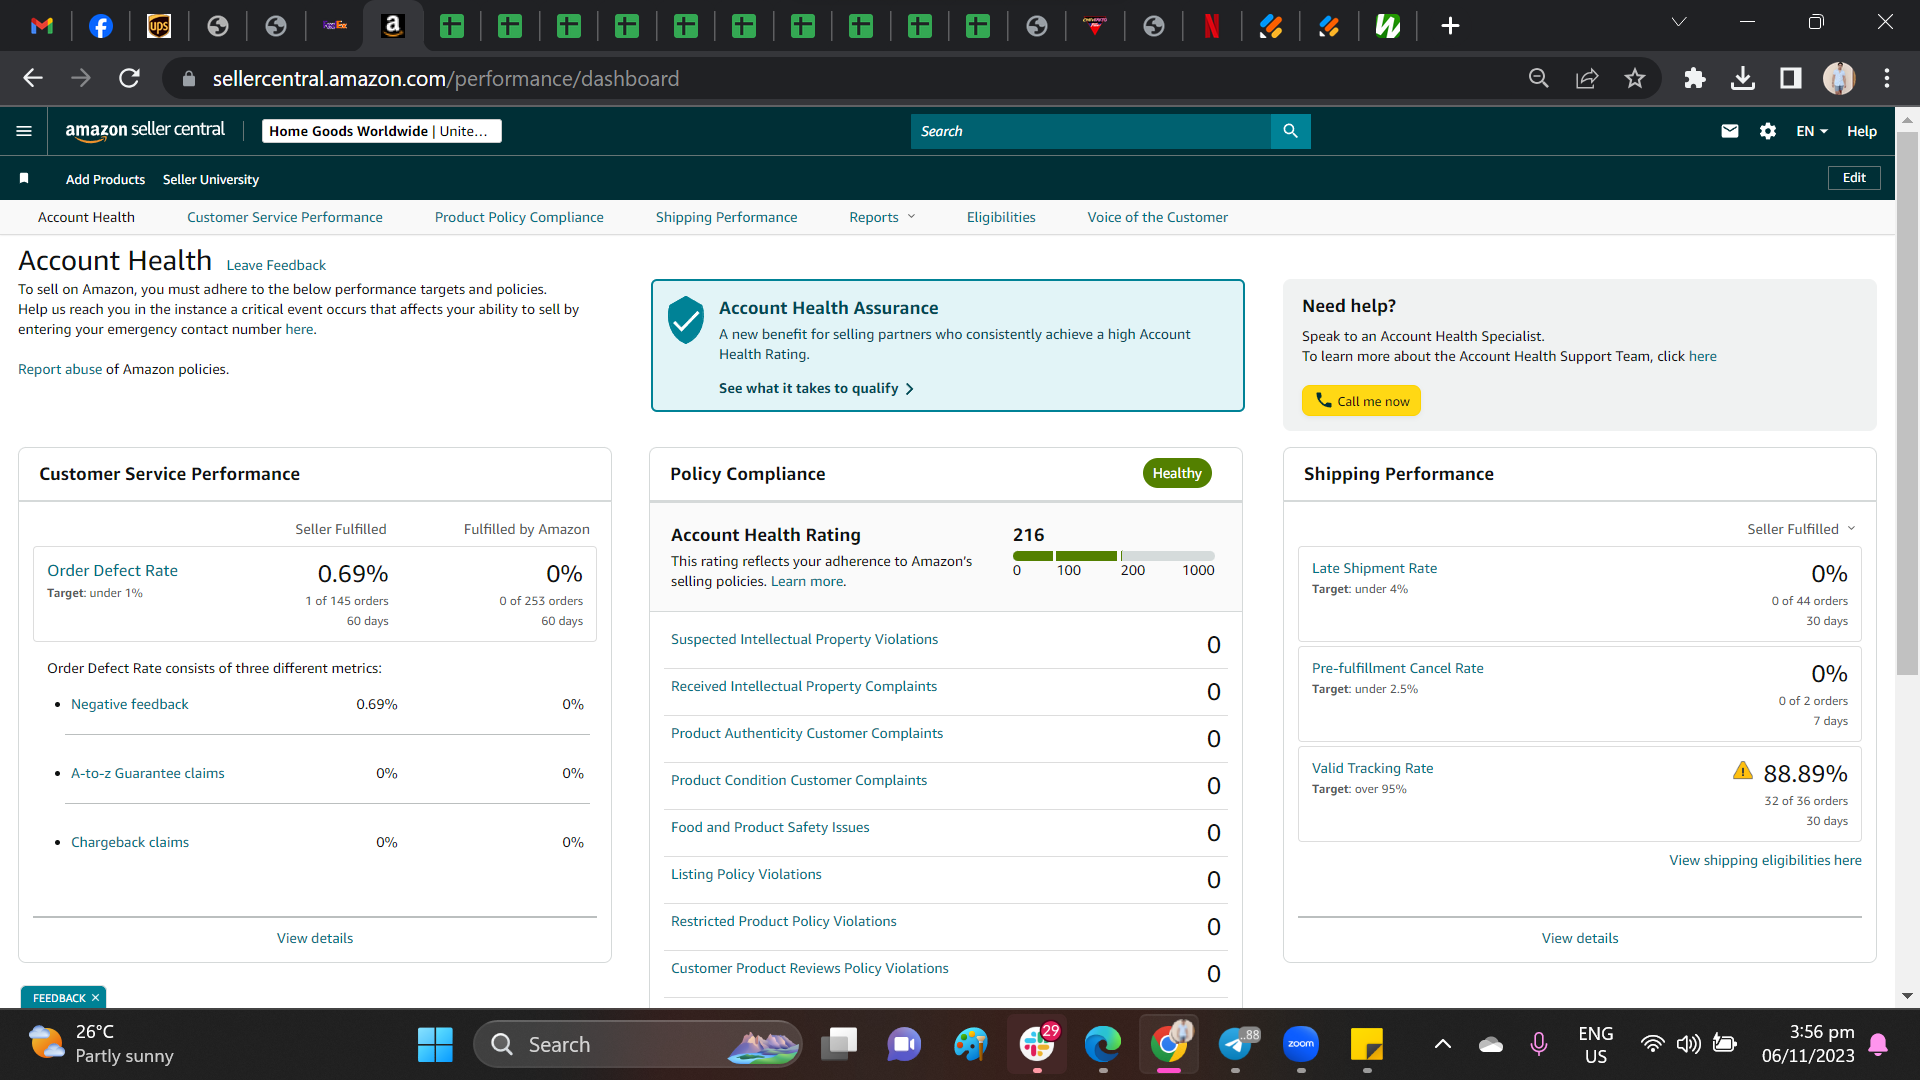
Task: Switch to the Netflix browser tab
Action: pos(1211,26)
